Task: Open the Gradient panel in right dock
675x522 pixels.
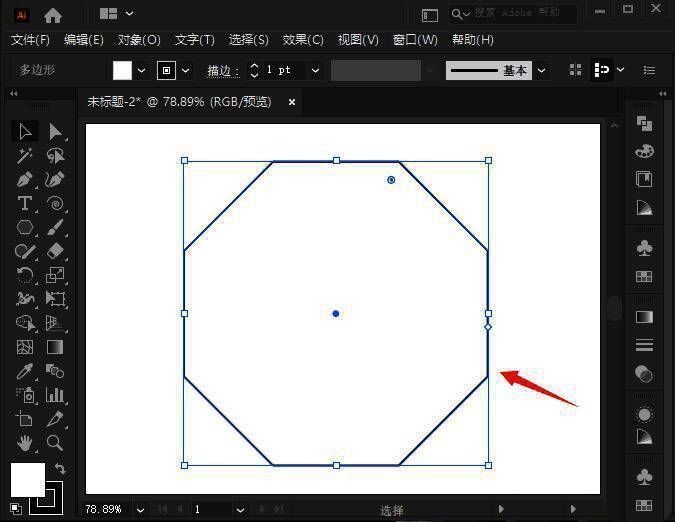Action: click(x=644, y=317)
